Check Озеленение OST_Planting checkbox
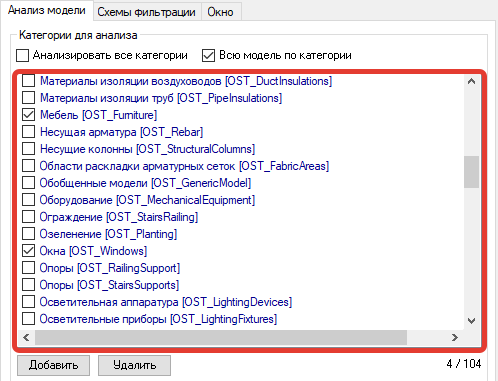Viewport: 498px width, 381px height. [28, 234]
